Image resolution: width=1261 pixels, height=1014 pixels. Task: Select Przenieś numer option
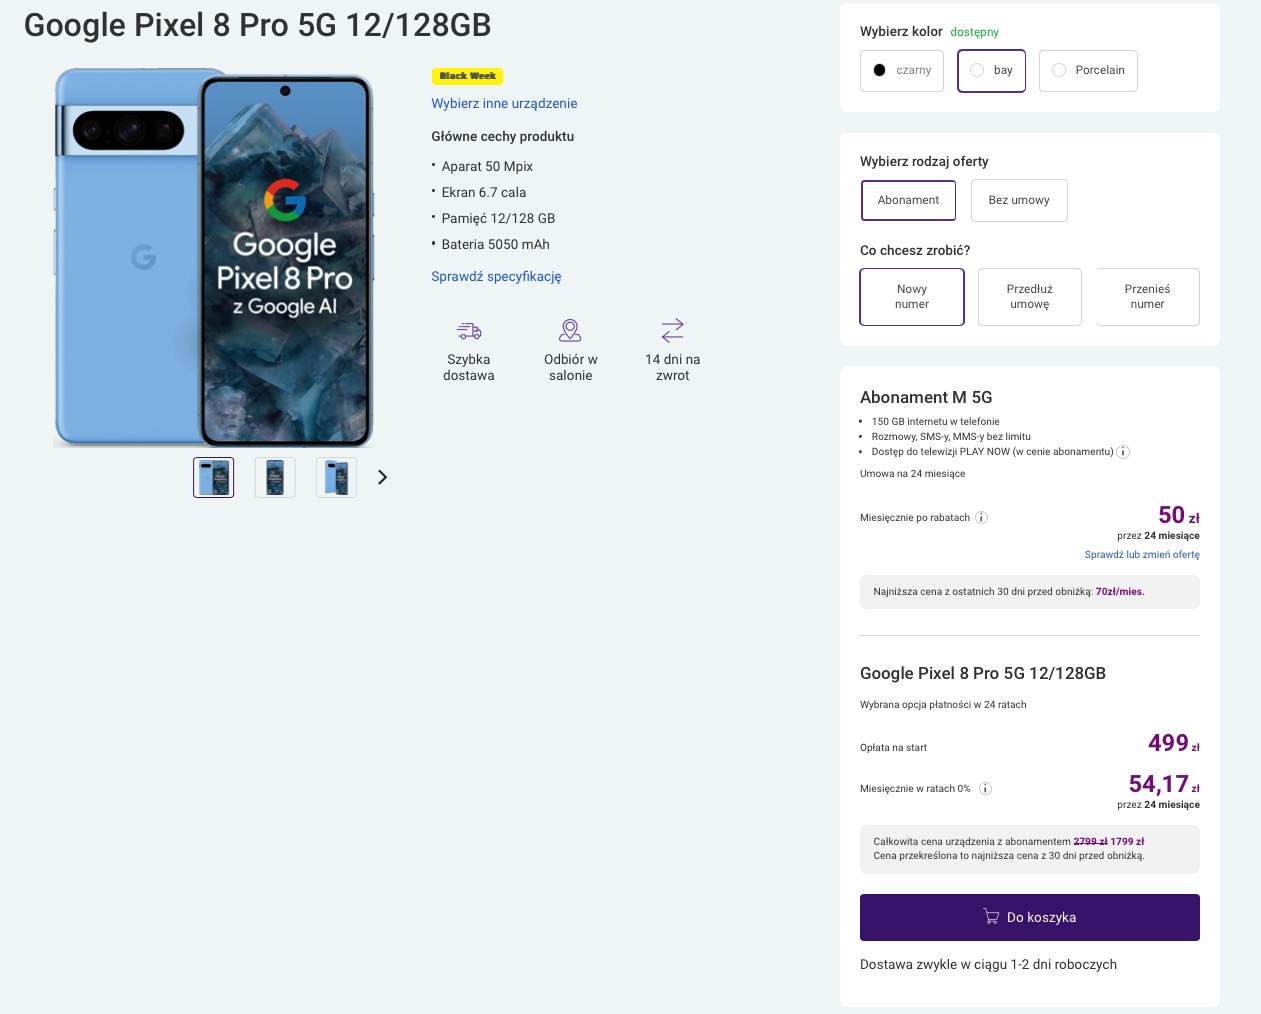pyautogui.click(x=1147, y=297)
